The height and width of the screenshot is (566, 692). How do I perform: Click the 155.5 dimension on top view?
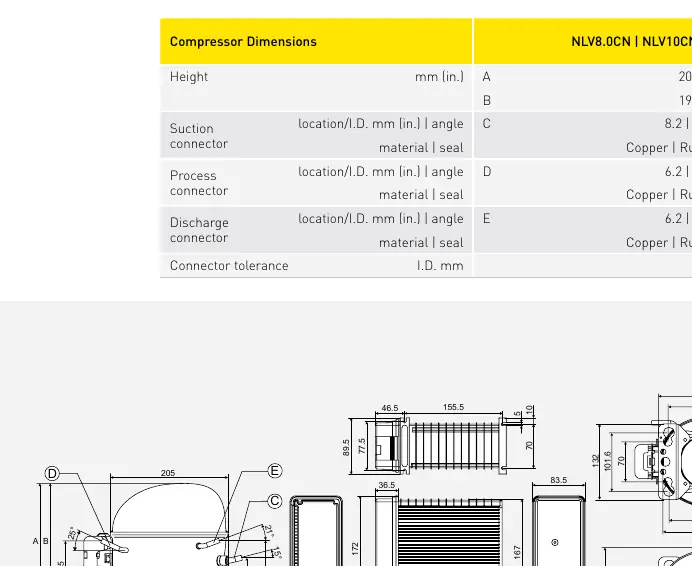click(x=453, y=407)
